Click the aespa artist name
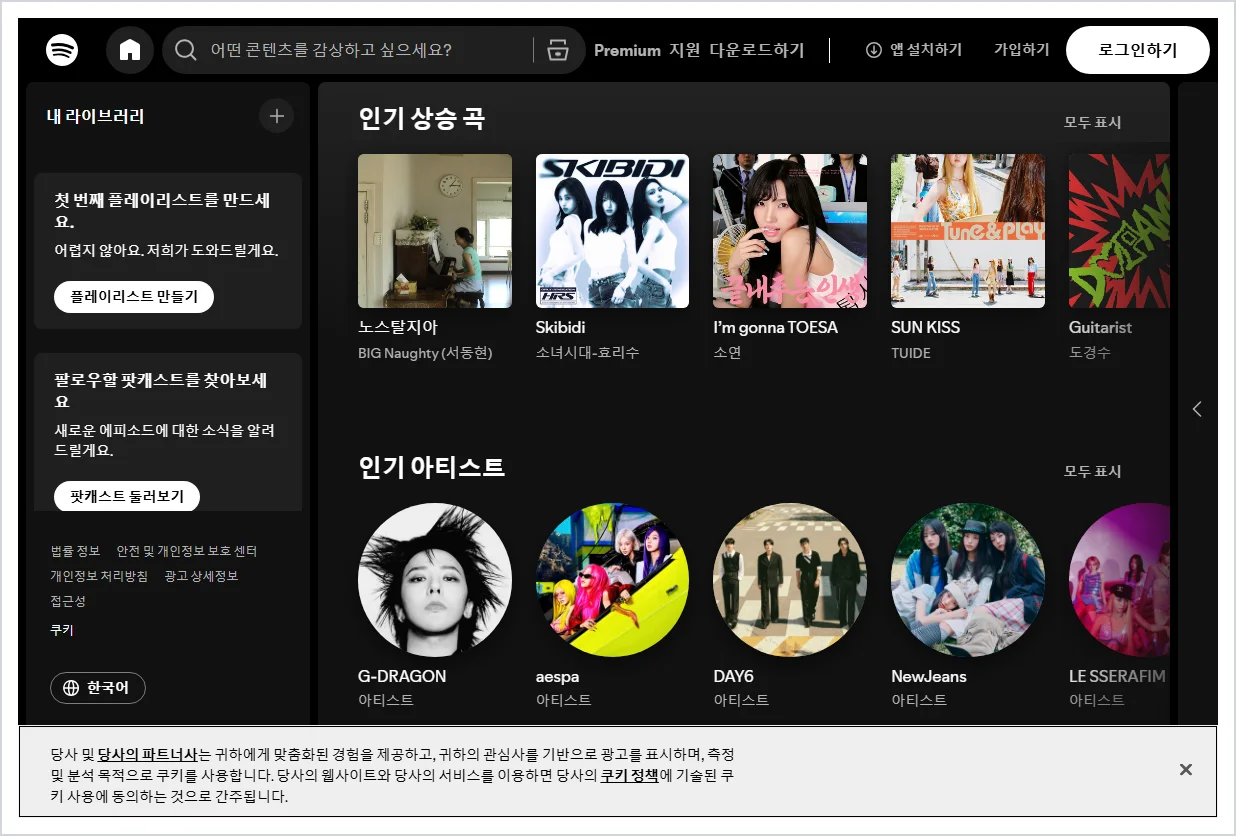This screenshot has width=1236, height=836. click(558, 676)
